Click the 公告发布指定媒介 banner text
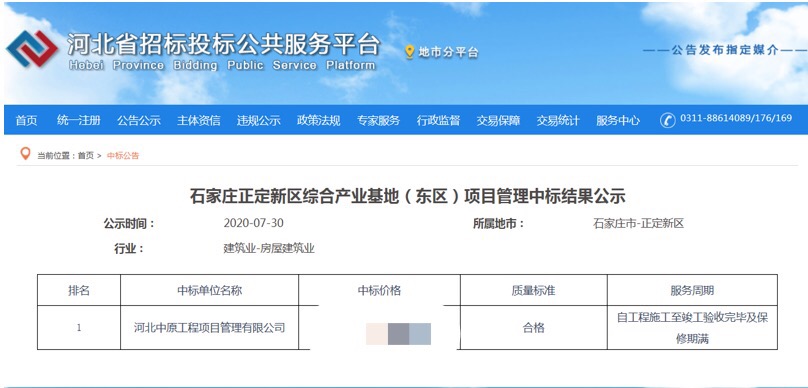 click(x=725, y=50)
